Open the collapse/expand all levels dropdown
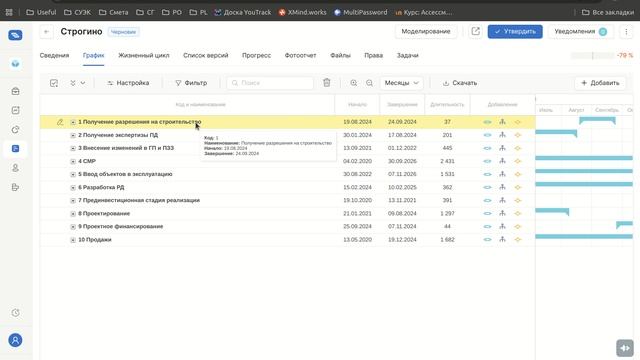This screenshot has height=360, width=640. [x=77, y=83]
